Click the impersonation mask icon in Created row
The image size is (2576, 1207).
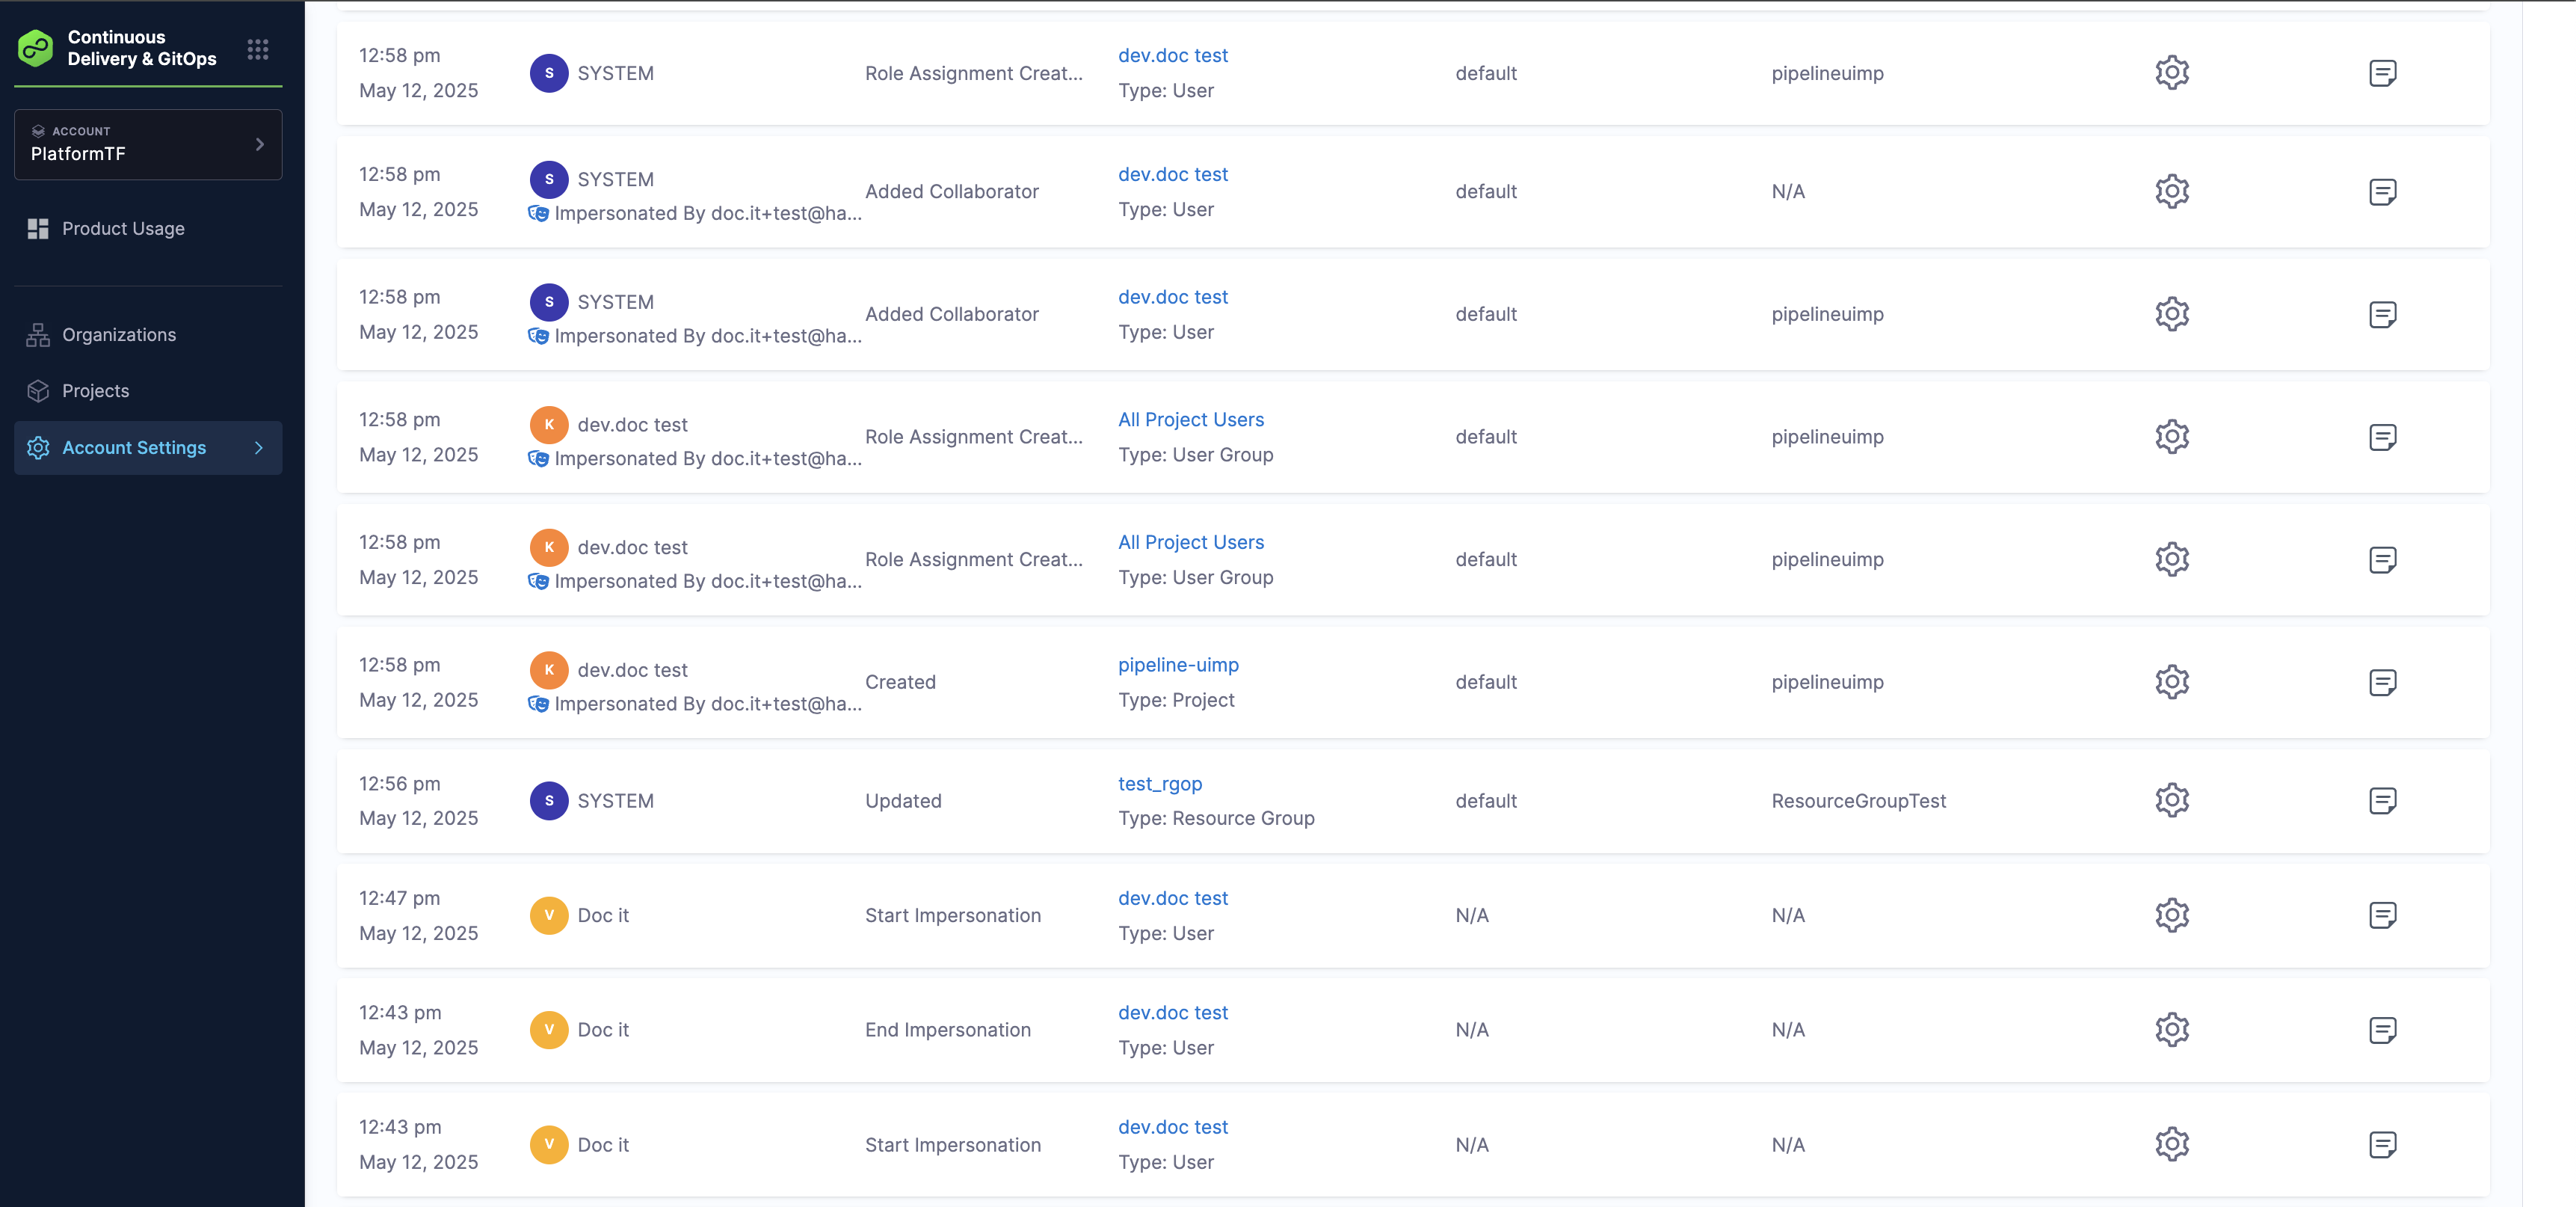538,704
